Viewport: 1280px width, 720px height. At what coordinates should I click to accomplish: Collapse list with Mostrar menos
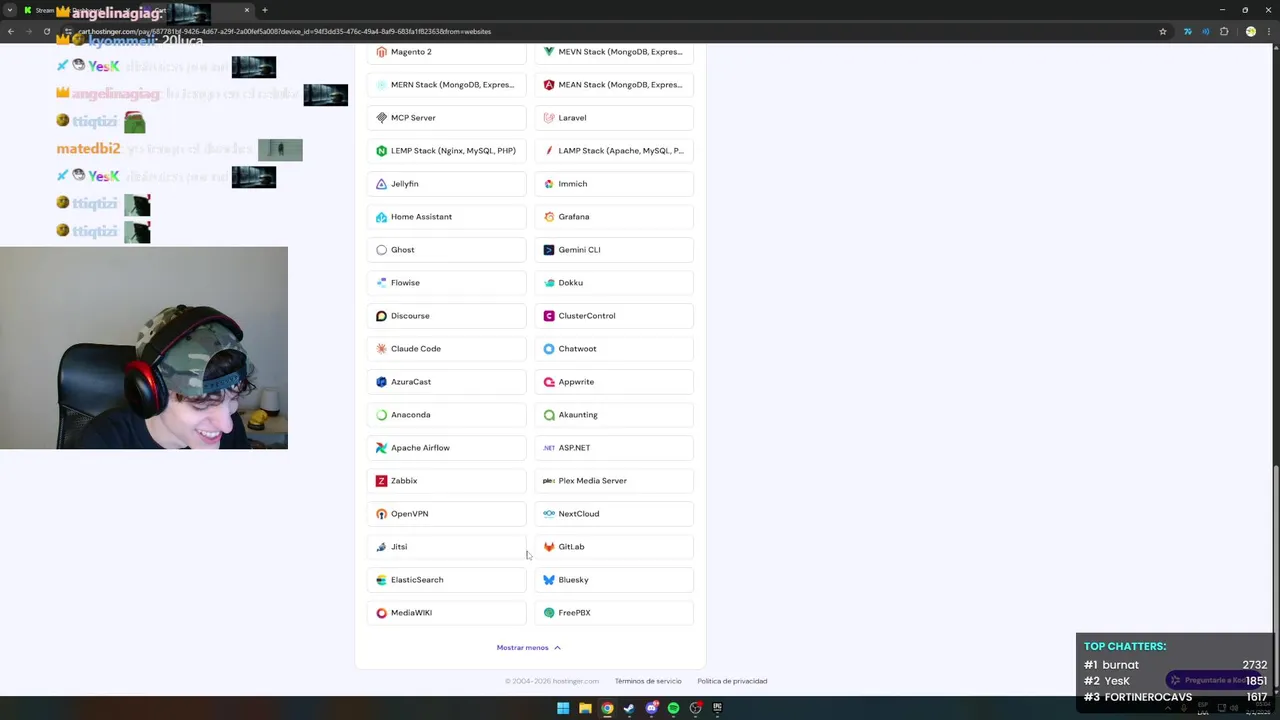(529, 648)
